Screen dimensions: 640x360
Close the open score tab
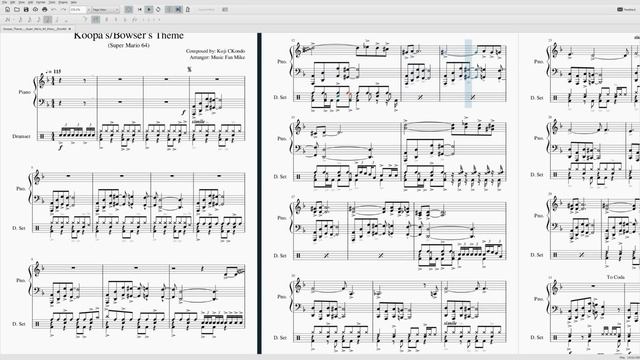(70, 29)
